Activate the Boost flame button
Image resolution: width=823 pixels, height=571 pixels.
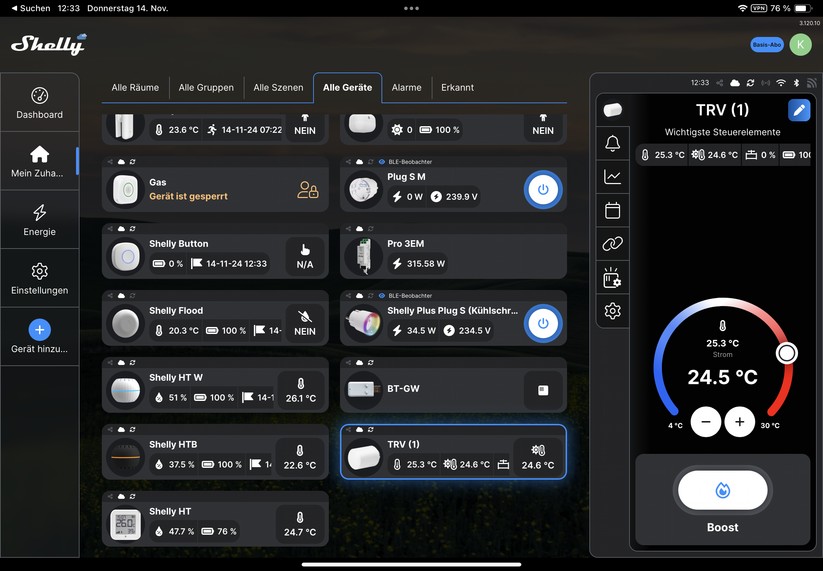pyautogui.click(x=723, y=491)
